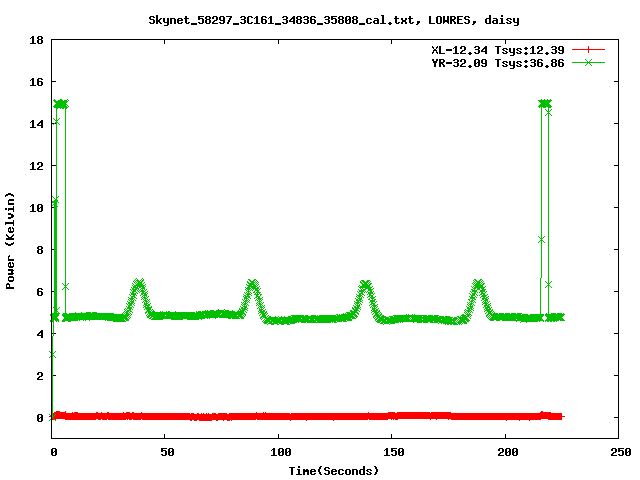
Task: Click the green calibration spike at plot start
Action: coord(60,104)
